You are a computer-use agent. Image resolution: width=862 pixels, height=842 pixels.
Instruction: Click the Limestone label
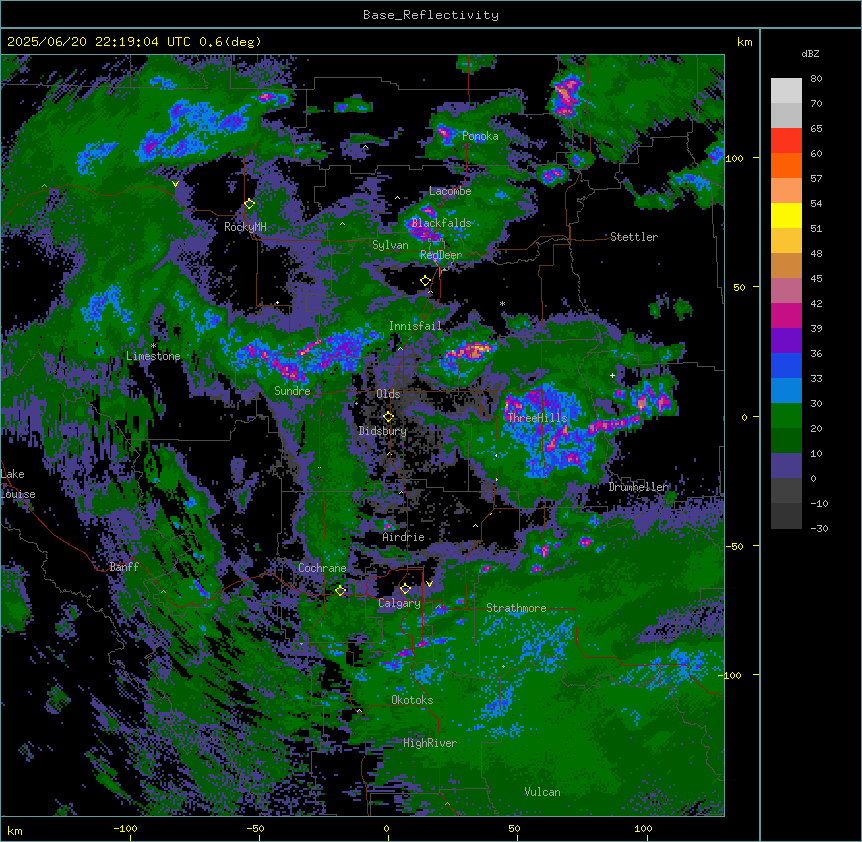tap(153, 356)
